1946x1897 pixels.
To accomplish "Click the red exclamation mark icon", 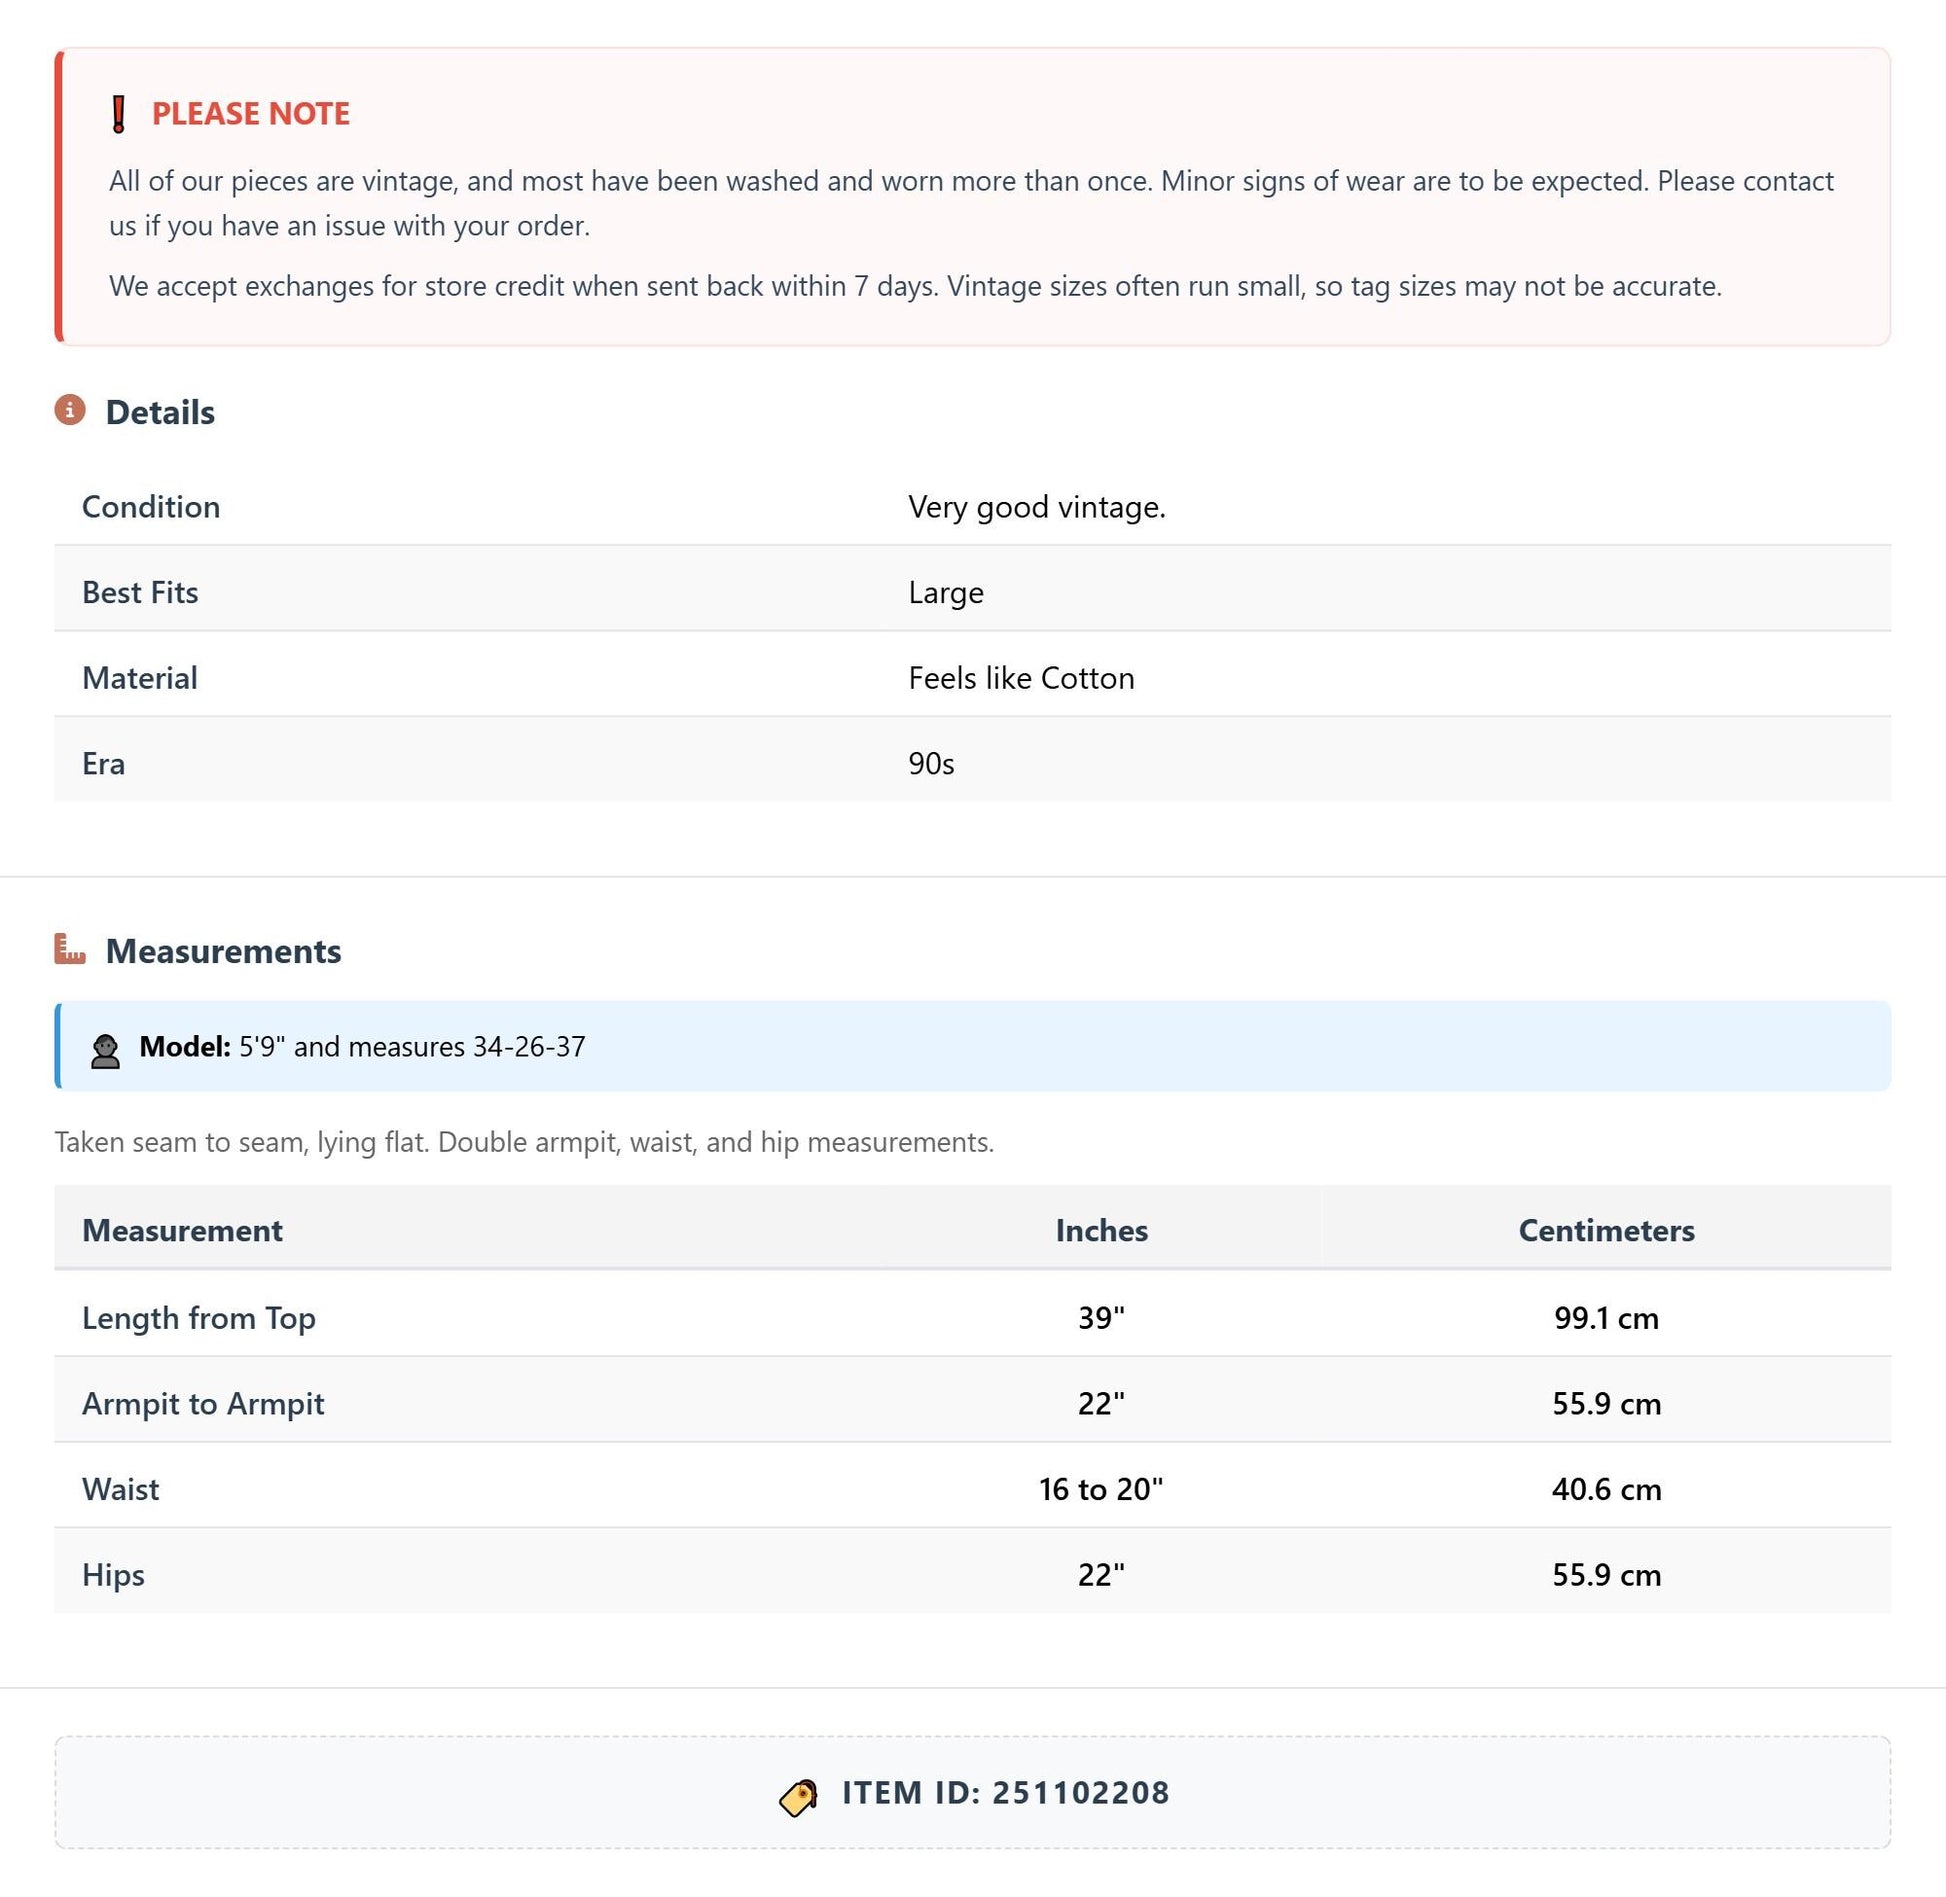I will (x=118, y=114).
